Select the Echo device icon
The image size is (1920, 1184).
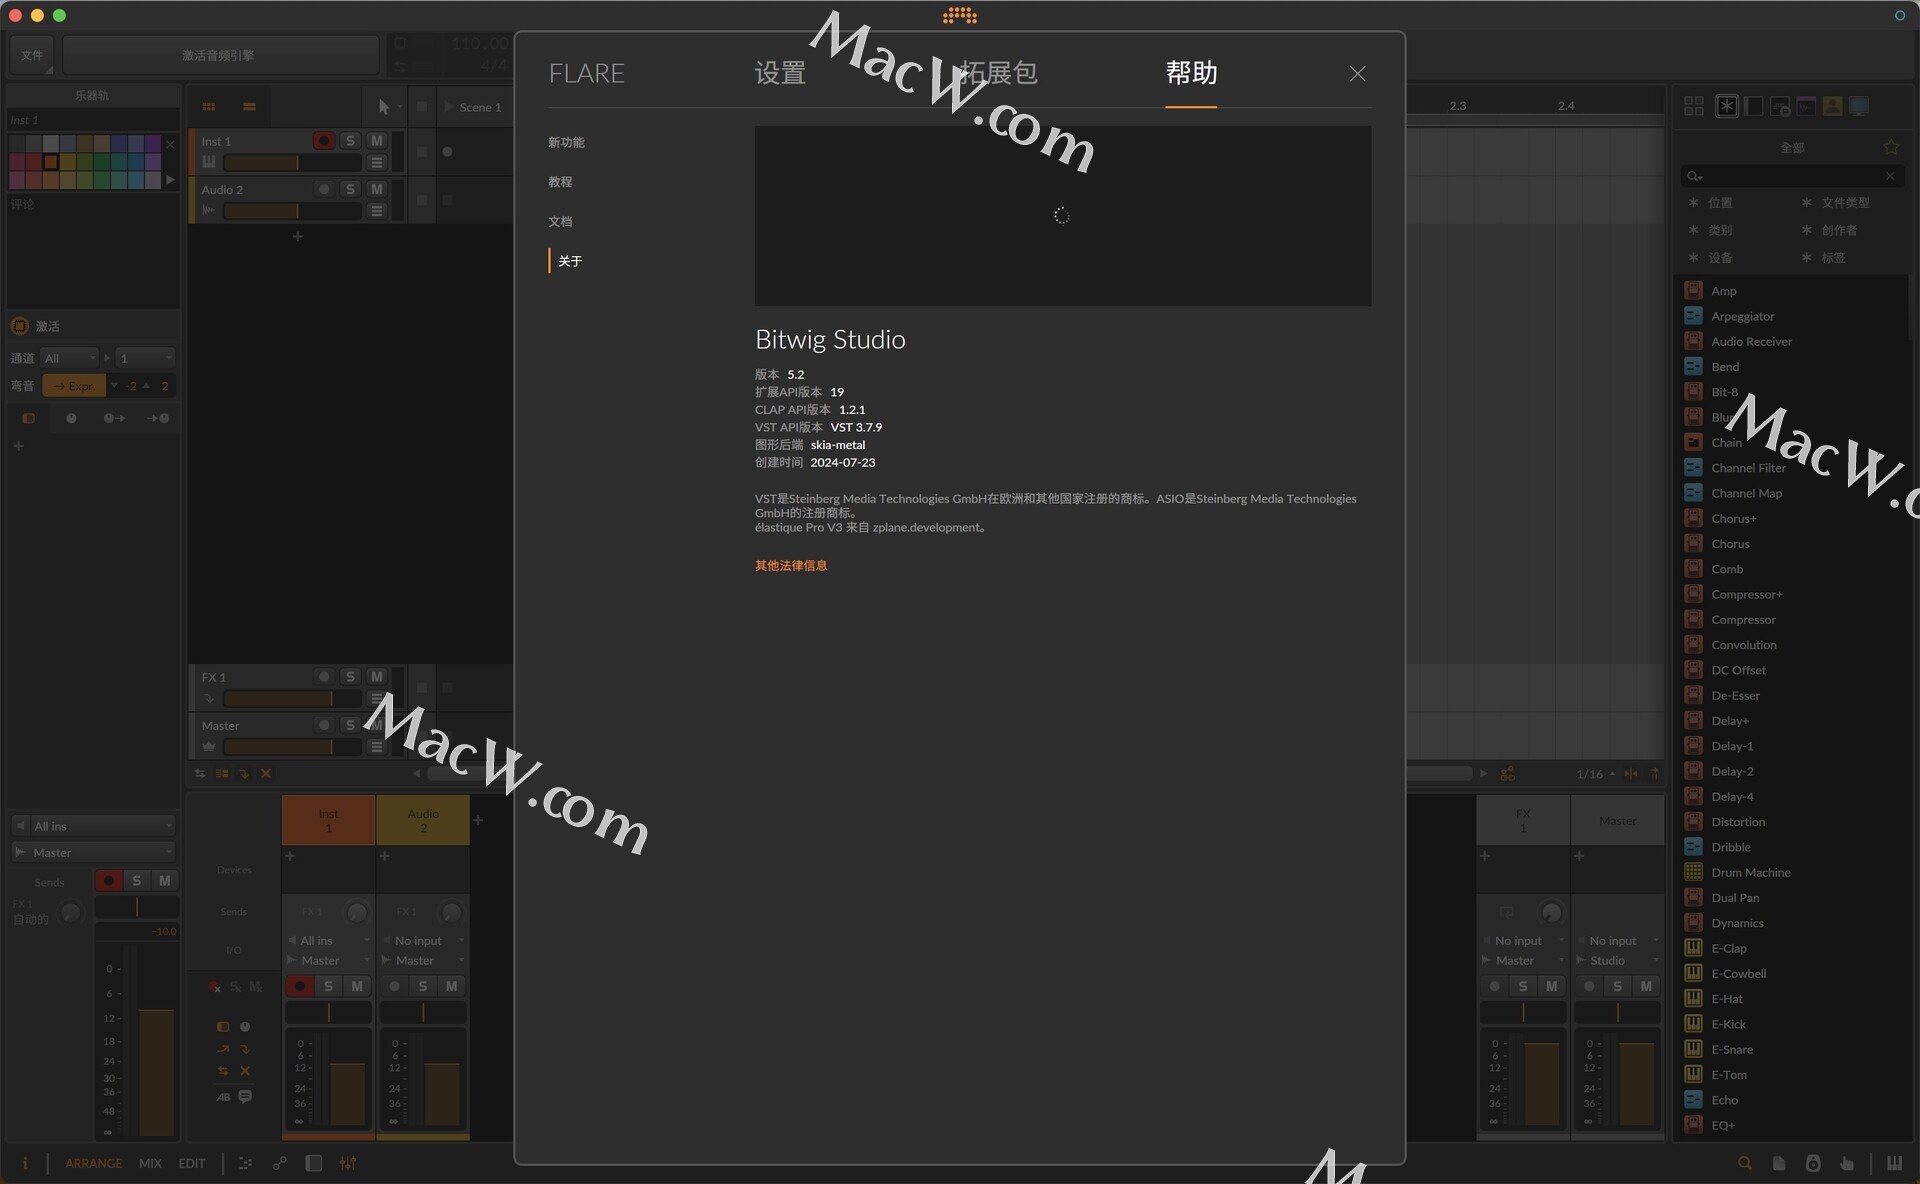click(x=1693, y=1100)
